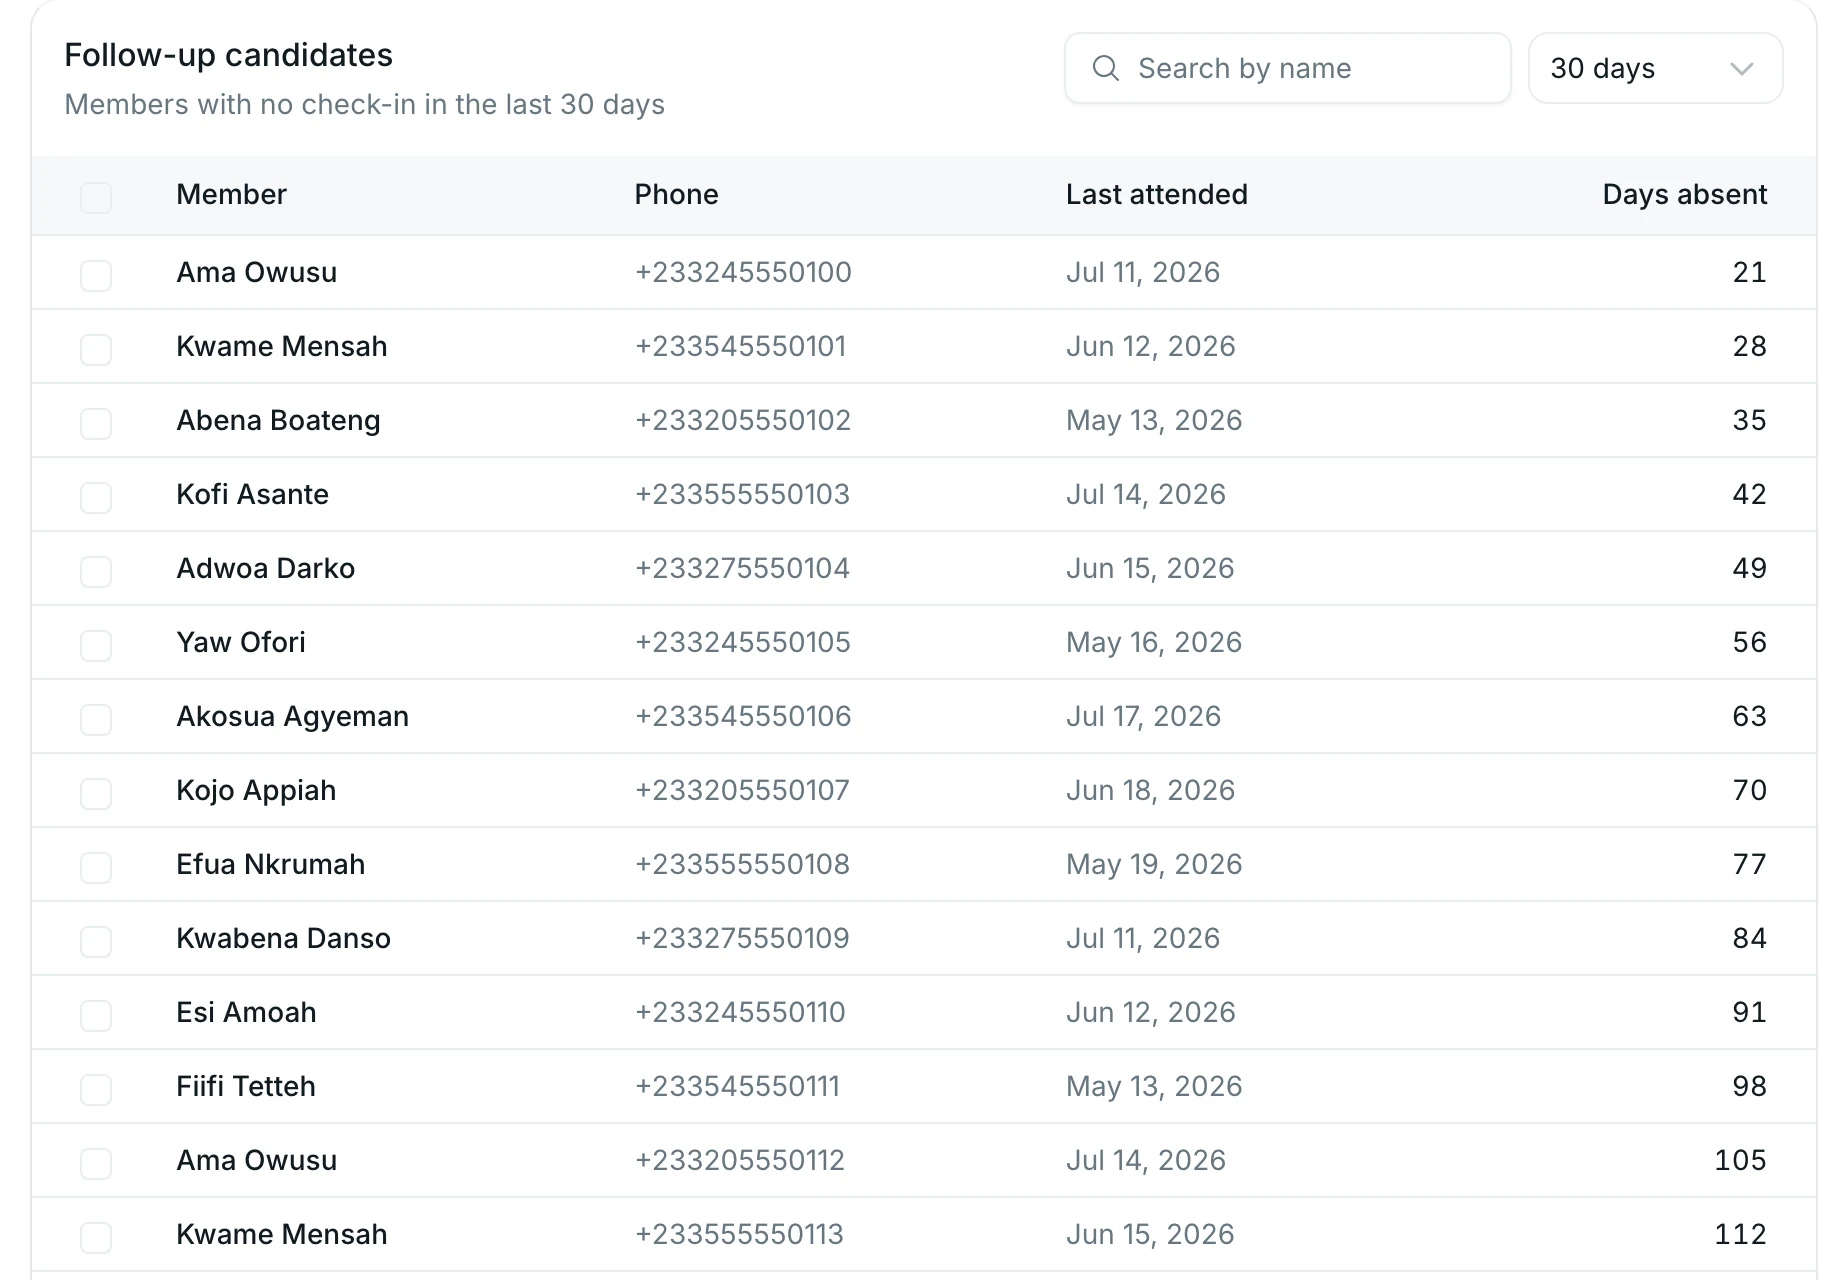Image resolution: width=1848 pixels, height=1280 pixels.
Task: Click phone number +233545550111
Action: (737, 1086)
